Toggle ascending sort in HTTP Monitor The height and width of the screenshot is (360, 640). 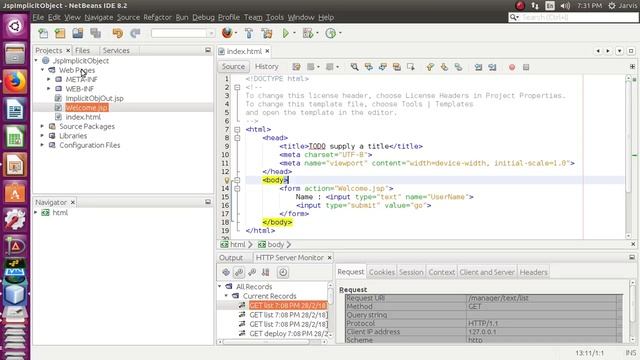pyautogui.click(x=252, y=272)
